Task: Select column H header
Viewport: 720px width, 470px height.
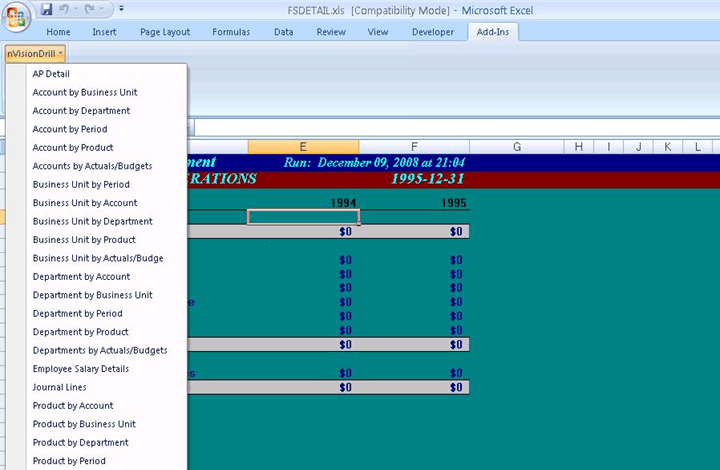Action: (579, 147)
